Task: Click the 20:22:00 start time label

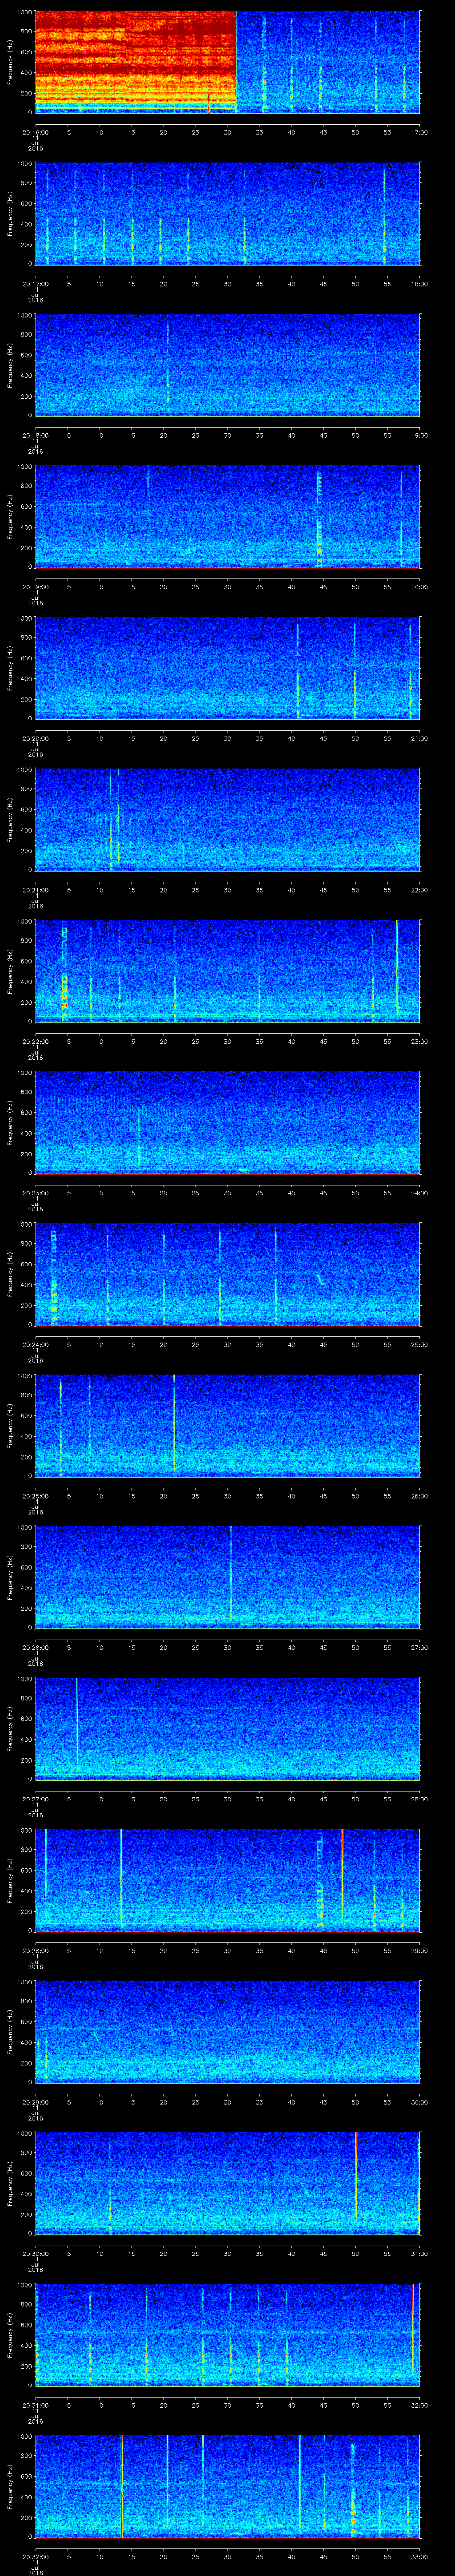Action: pos(35,1041)
